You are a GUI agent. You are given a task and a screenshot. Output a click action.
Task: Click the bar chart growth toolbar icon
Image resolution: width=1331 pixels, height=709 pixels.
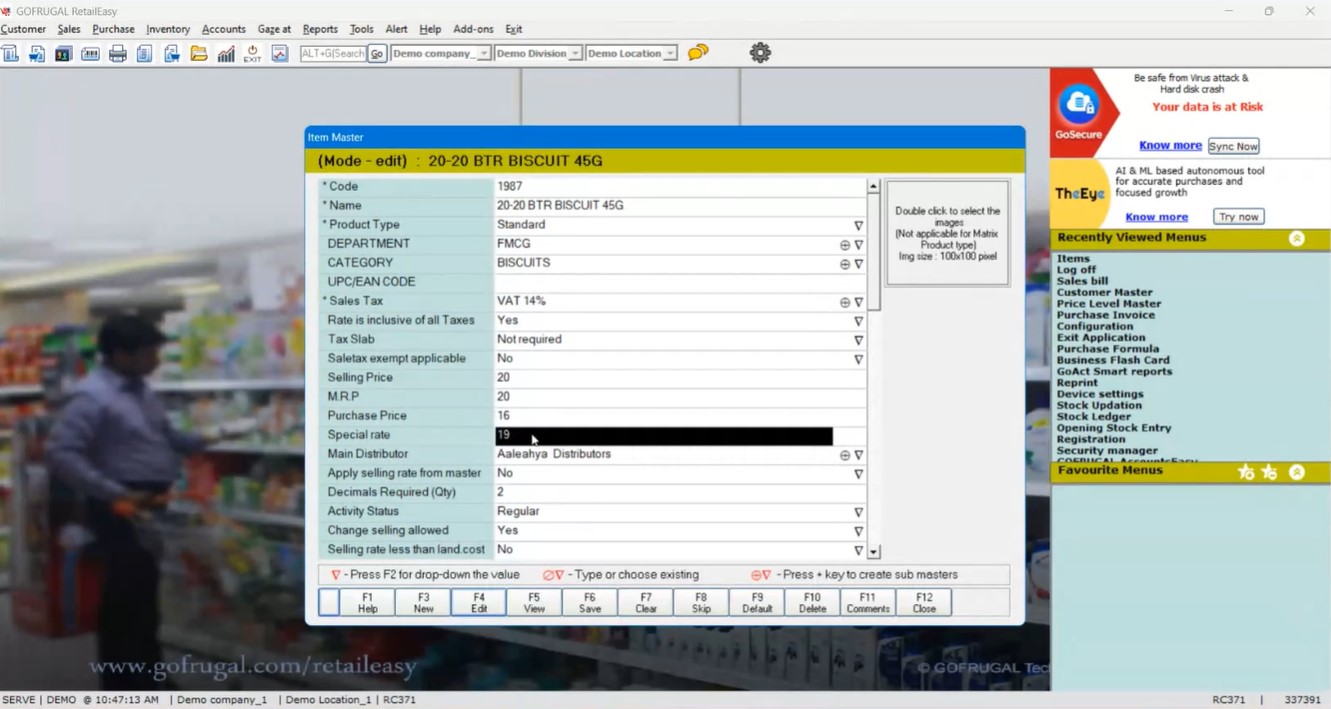pos(226,54)
